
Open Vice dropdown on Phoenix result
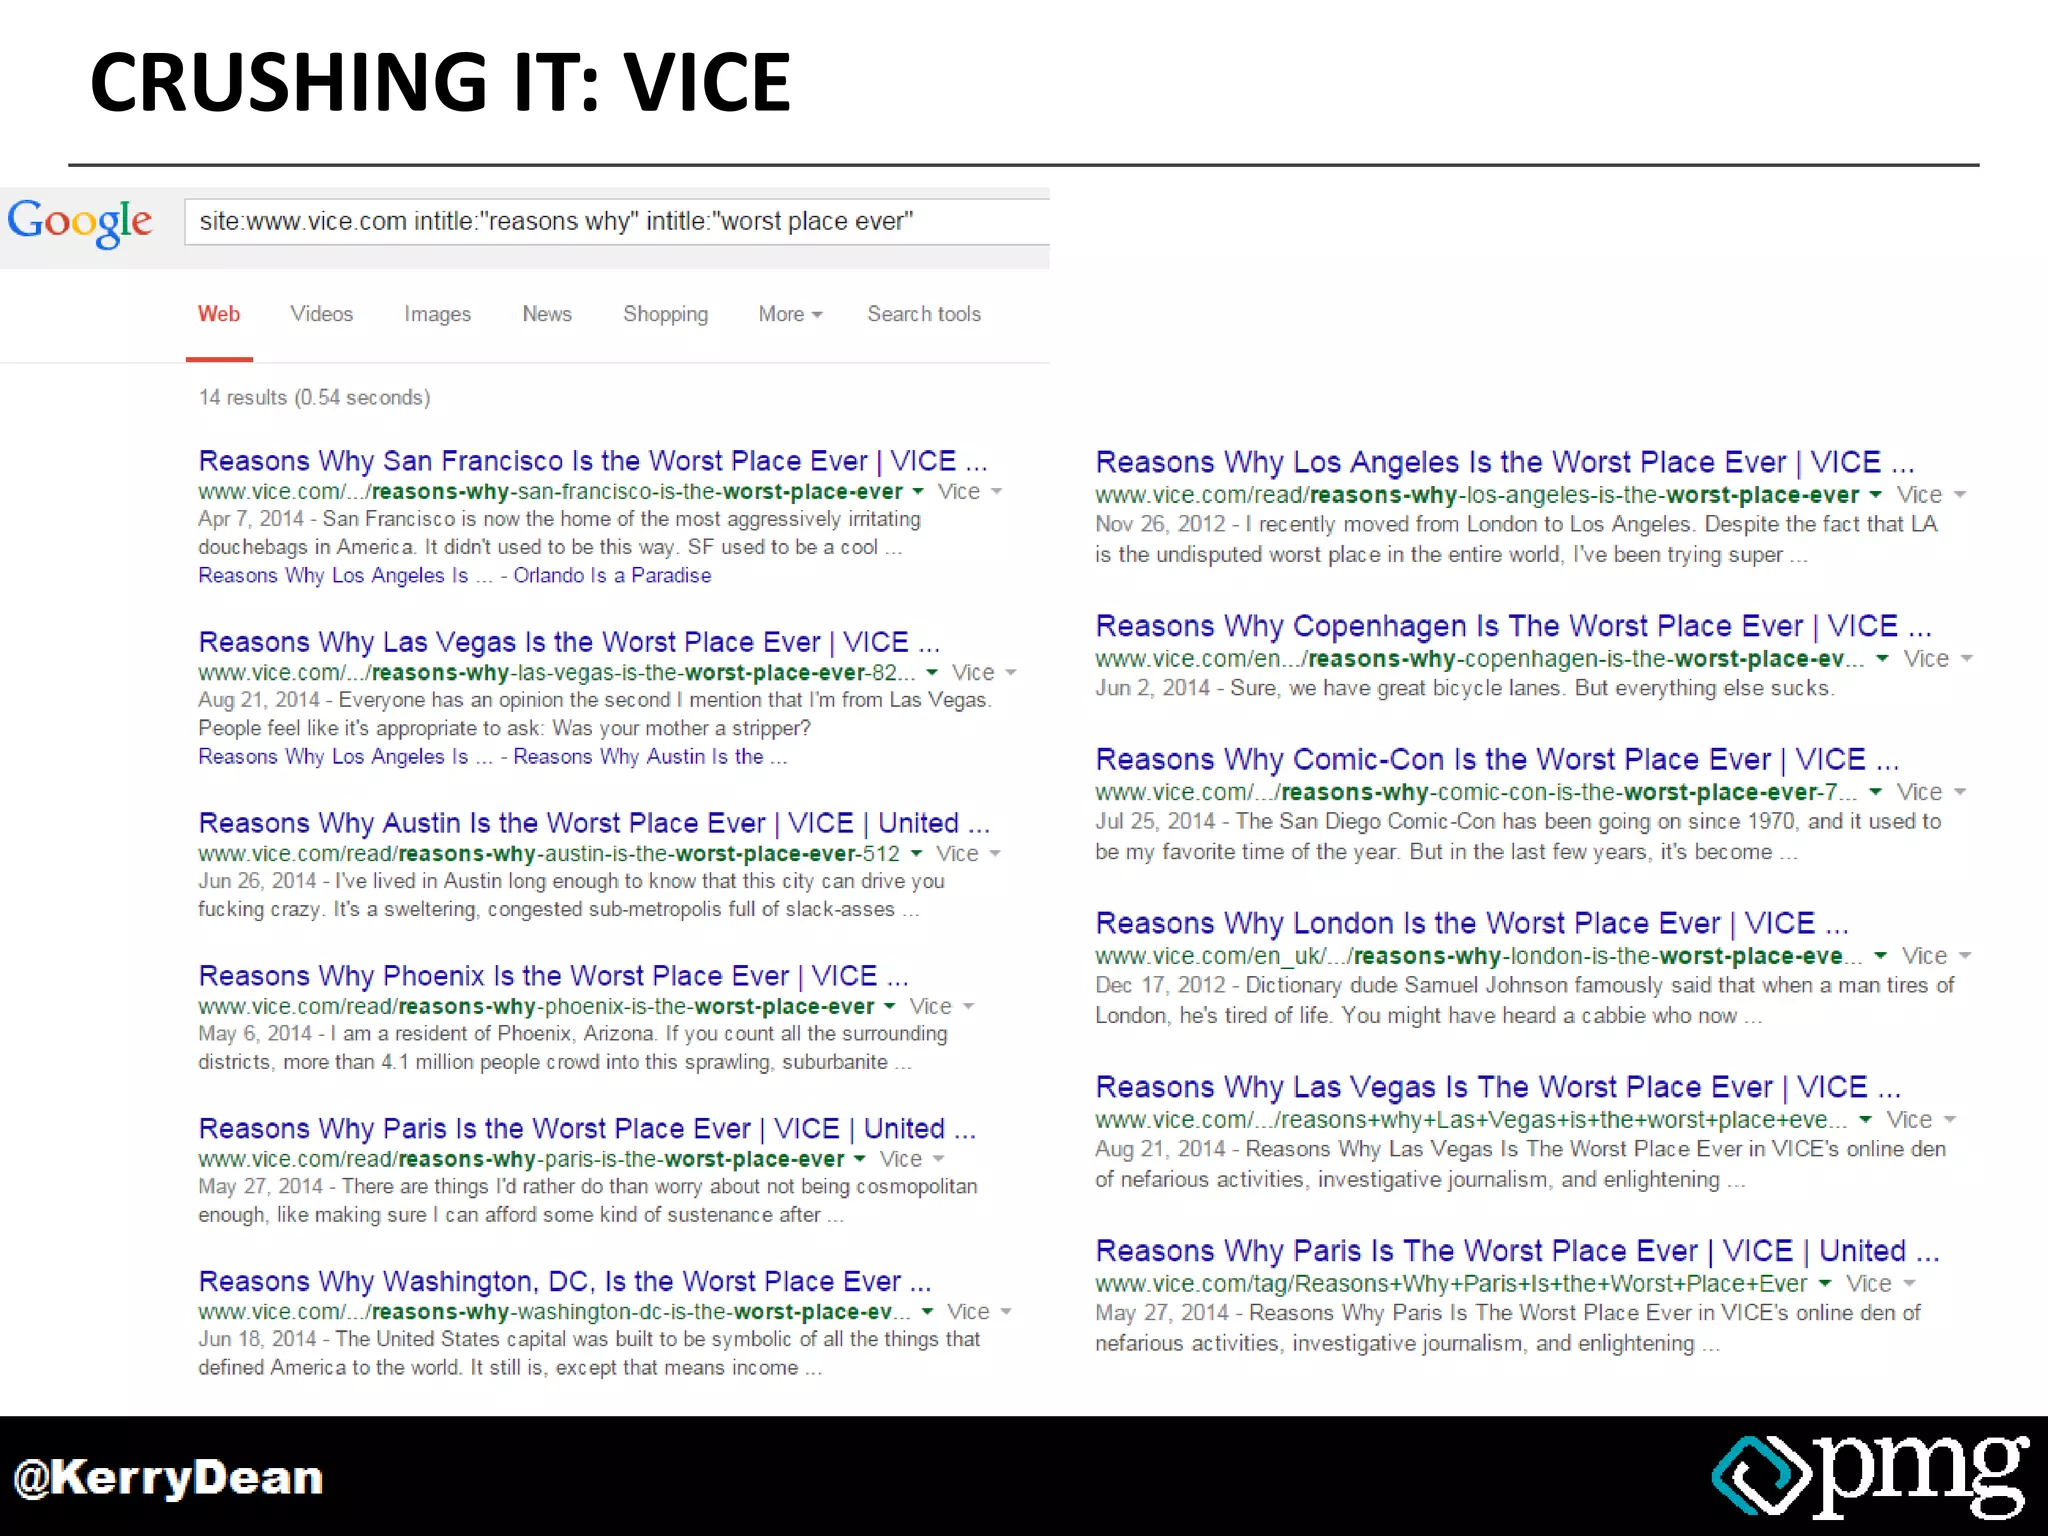tap(941, 1007)
